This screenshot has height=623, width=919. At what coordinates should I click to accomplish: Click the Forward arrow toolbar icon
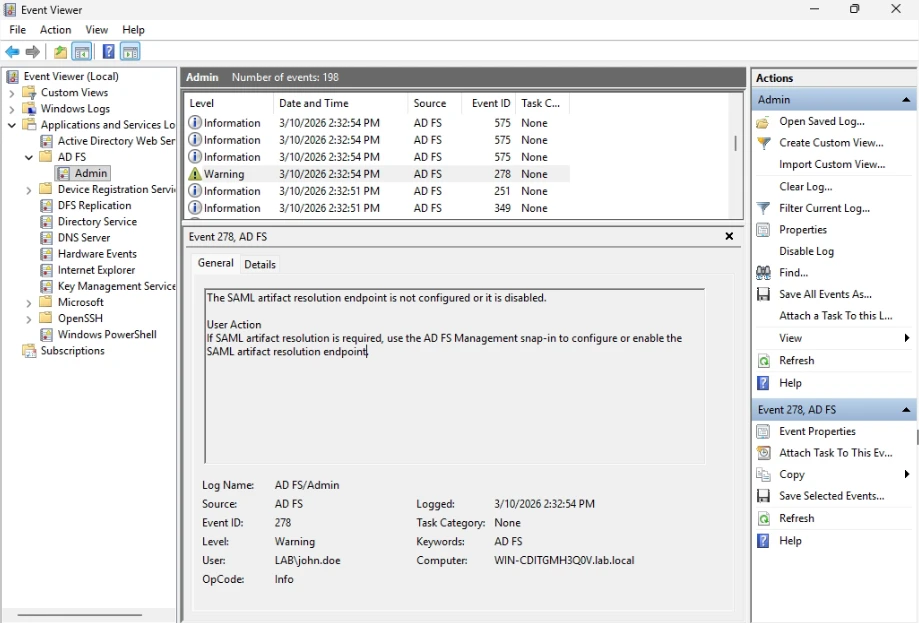coord(33,52)
